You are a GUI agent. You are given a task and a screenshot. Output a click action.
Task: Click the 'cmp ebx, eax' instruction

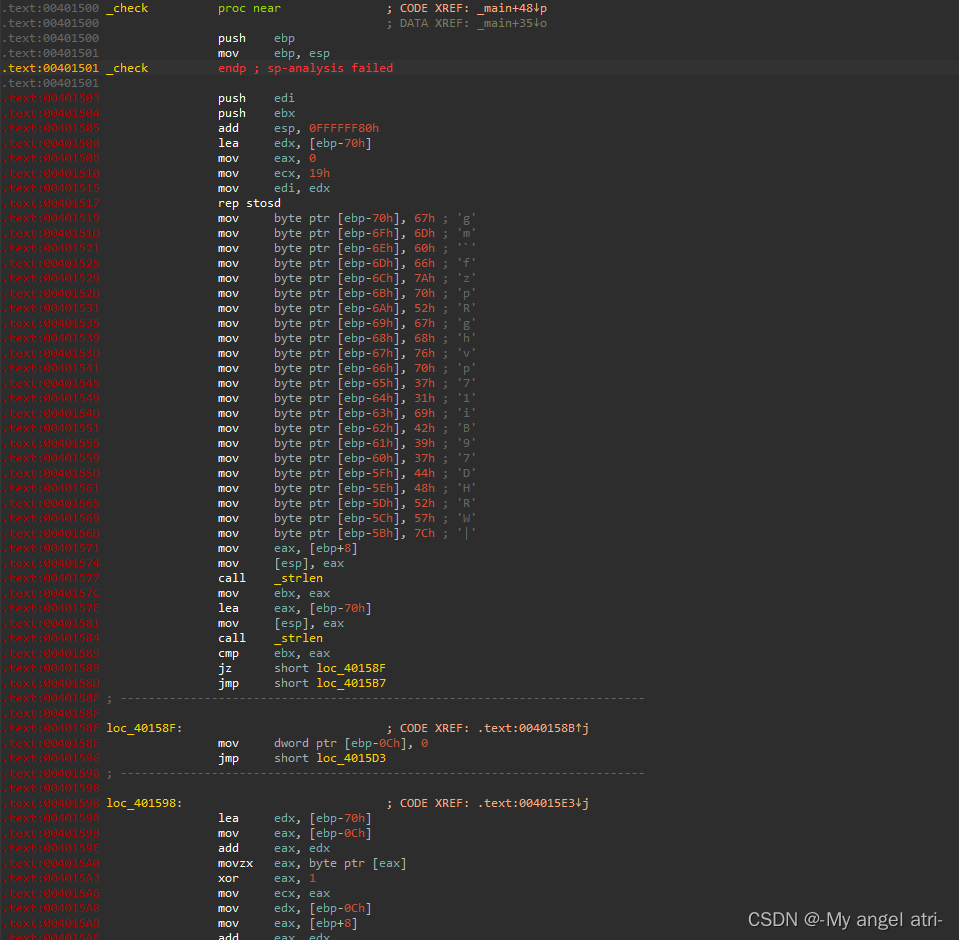point(274,653)
